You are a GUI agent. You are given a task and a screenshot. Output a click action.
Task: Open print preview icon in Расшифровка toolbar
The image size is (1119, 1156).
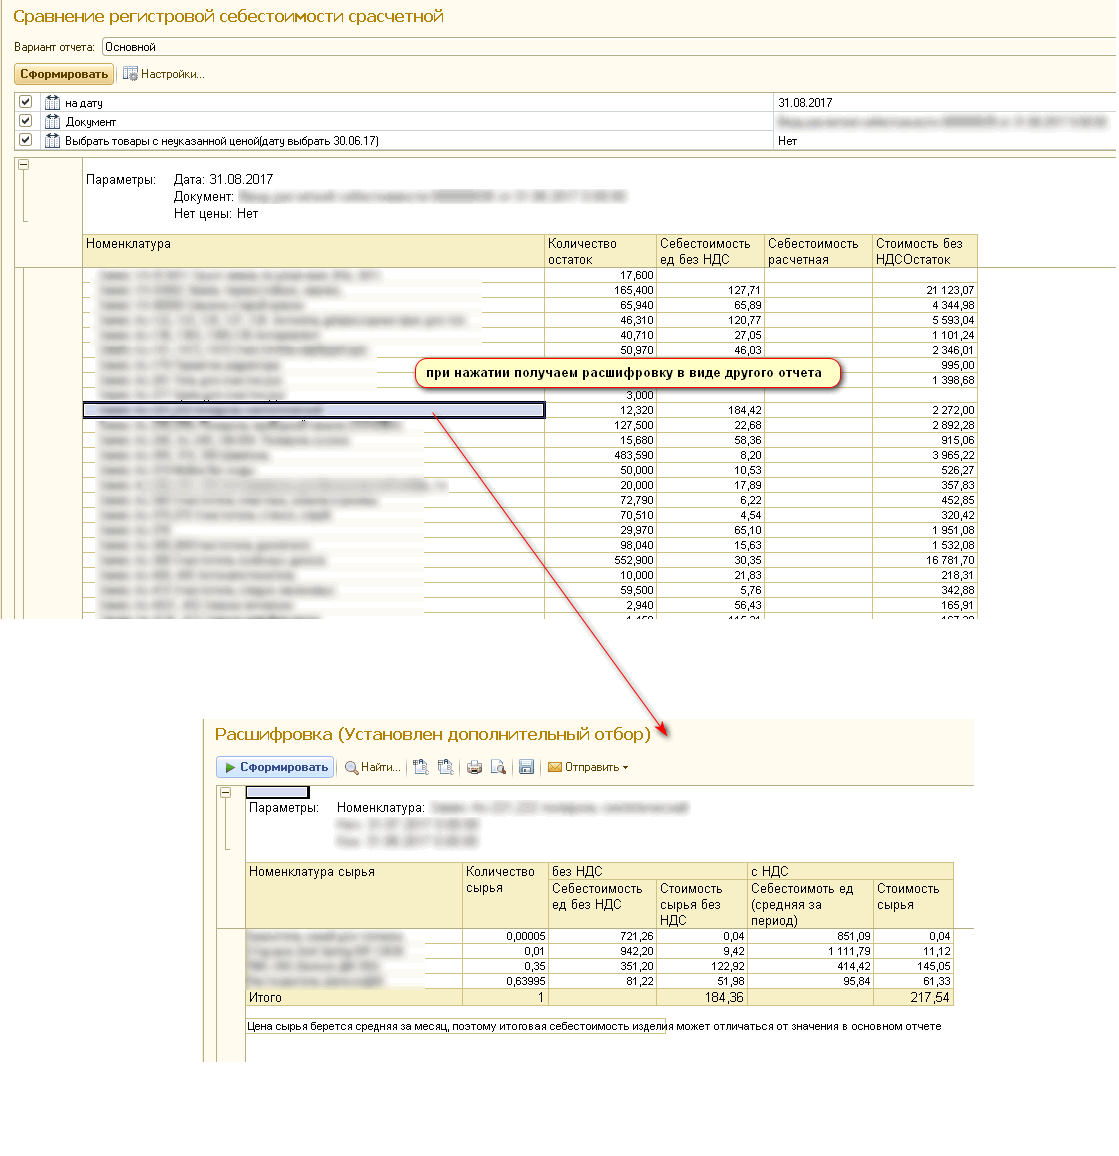coord(498,768)
